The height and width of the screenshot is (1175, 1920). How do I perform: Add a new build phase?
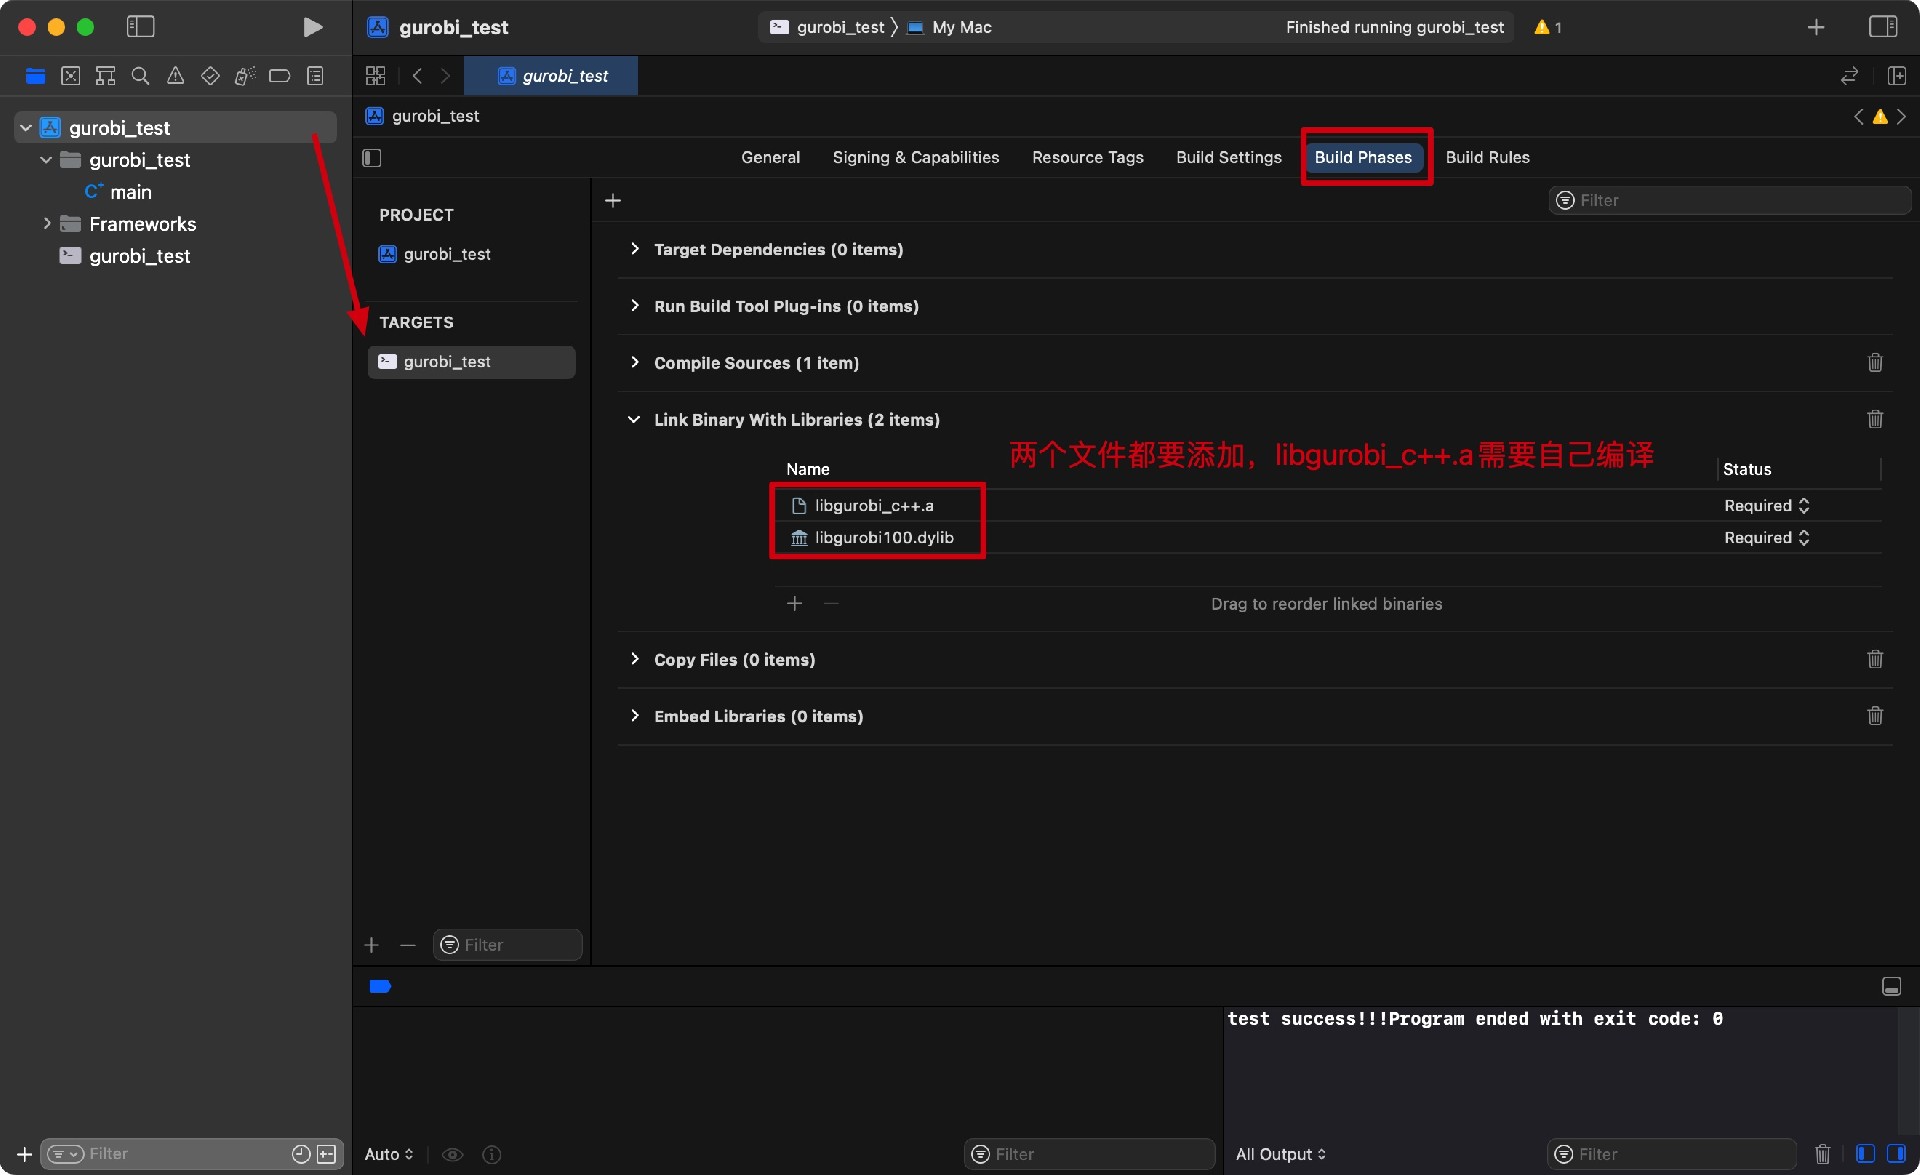click(x=613, y=201)
